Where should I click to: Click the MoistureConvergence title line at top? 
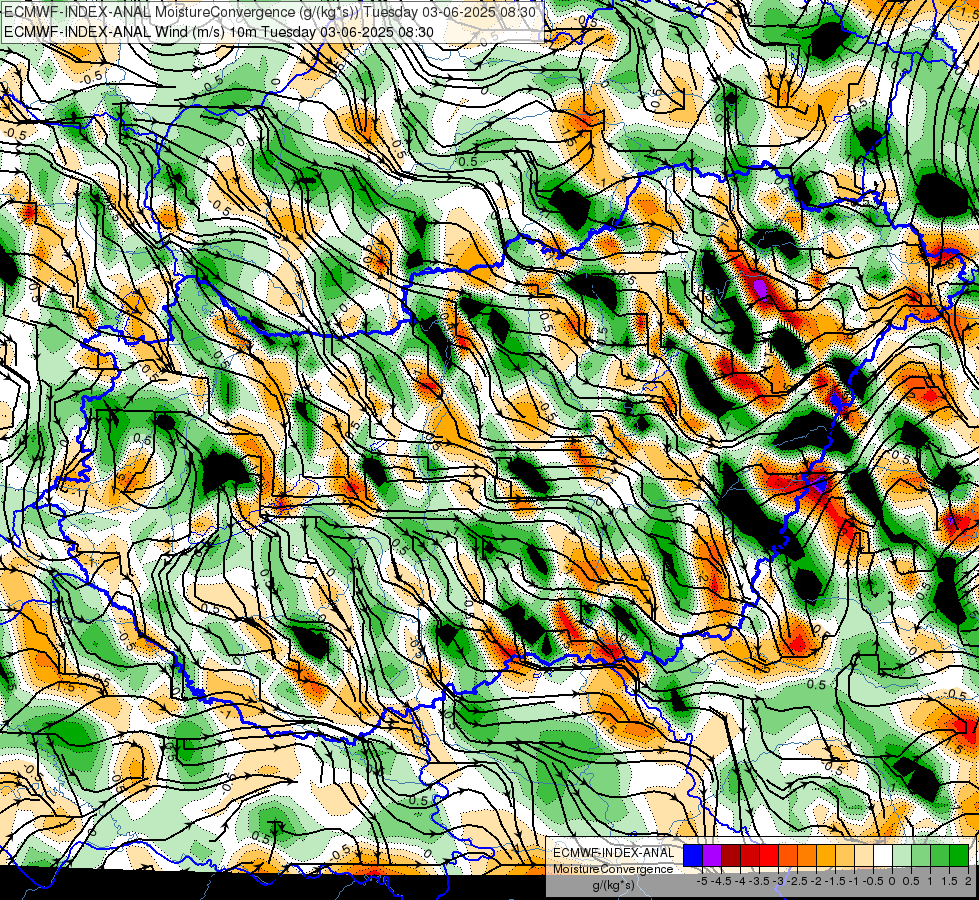(269, 12)
